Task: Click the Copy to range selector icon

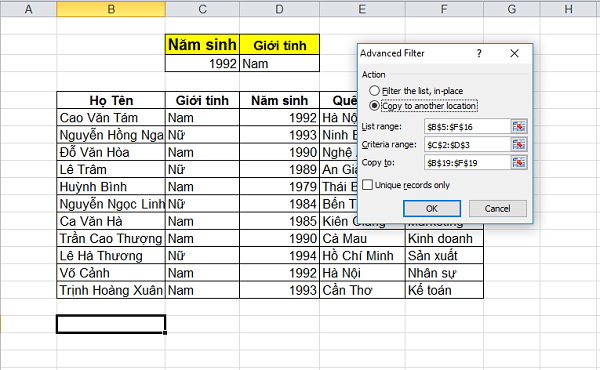Action: [x=518, y=163]
